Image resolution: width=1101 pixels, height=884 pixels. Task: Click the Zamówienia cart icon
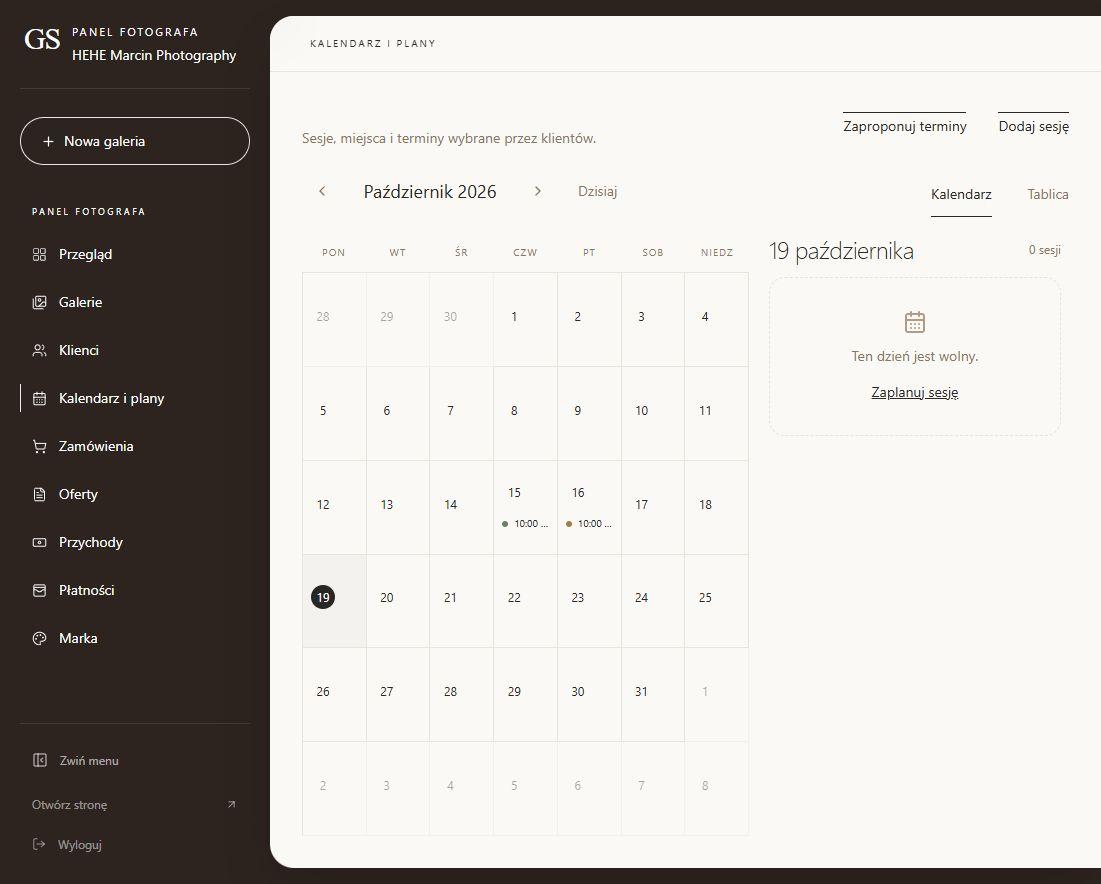pos(39,447)
